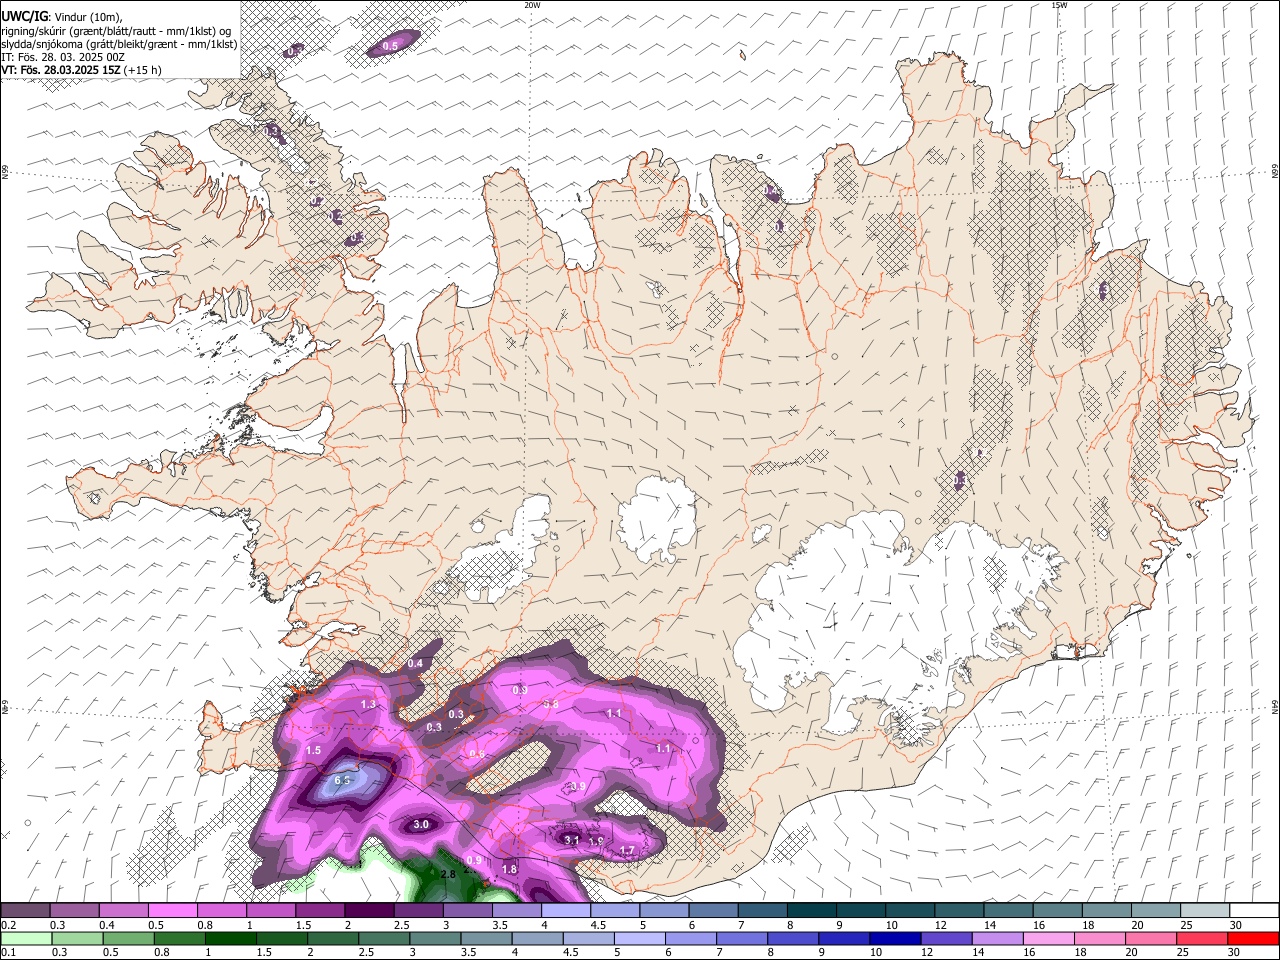The width and height of the screenshot is (1280, 960).
Task: Click the 'UWC/IG: Vindur (10m)' title text
Action: (60, 17)
